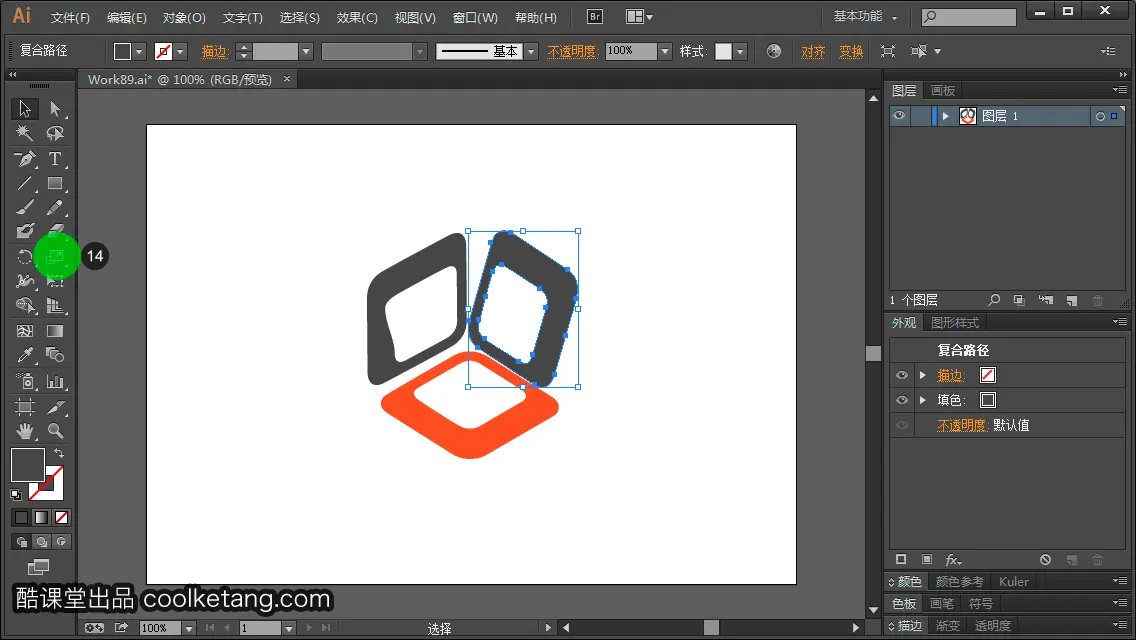1136x640 pixels.
Task: Select the Artboard tool
Action: pos(25,407)
